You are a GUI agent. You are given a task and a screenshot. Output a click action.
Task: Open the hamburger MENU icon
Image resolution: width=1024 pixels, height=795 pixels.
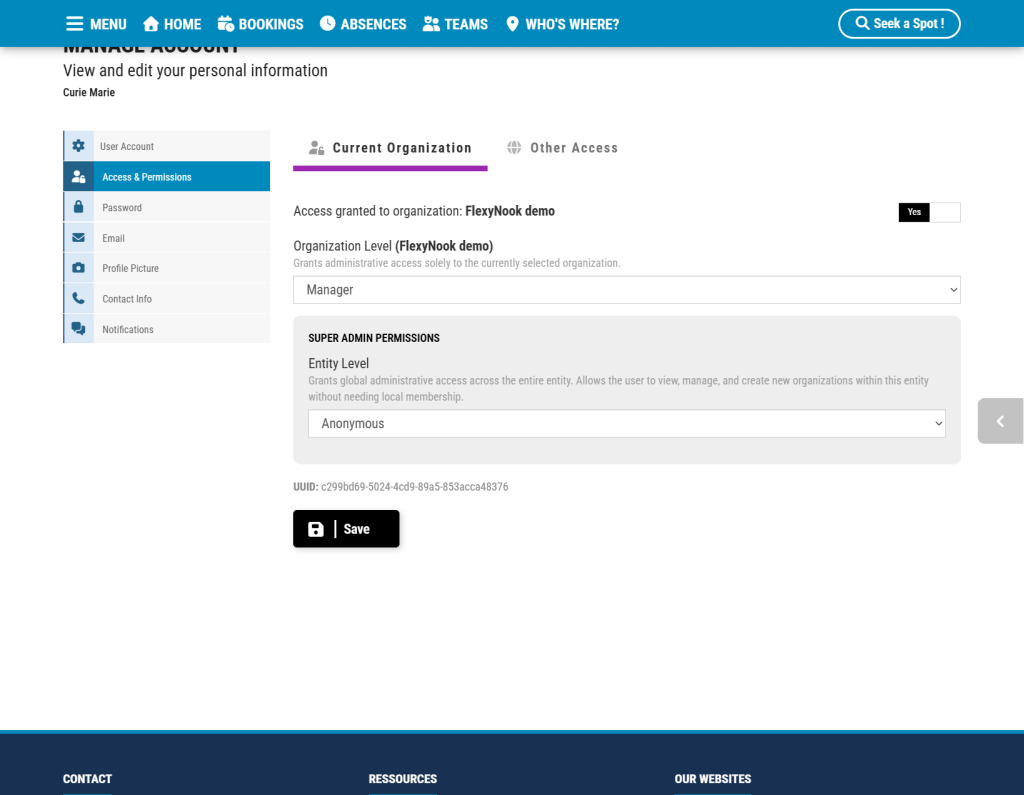pyautogui.click(x=74, y=24)
